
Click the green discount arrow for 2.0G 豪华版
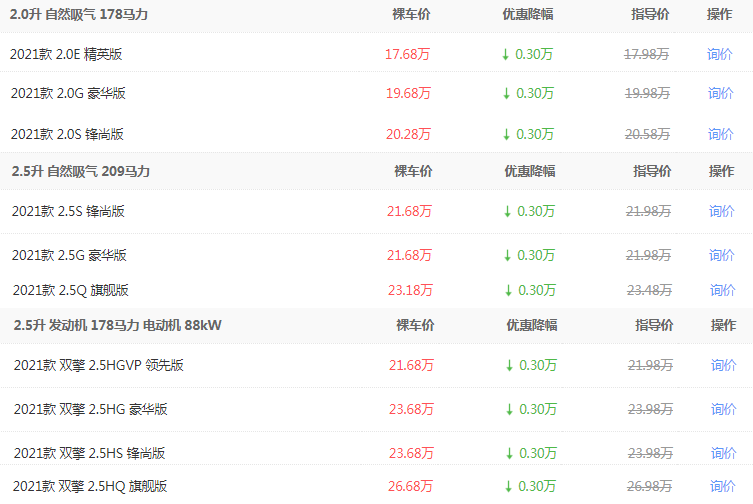506,93
